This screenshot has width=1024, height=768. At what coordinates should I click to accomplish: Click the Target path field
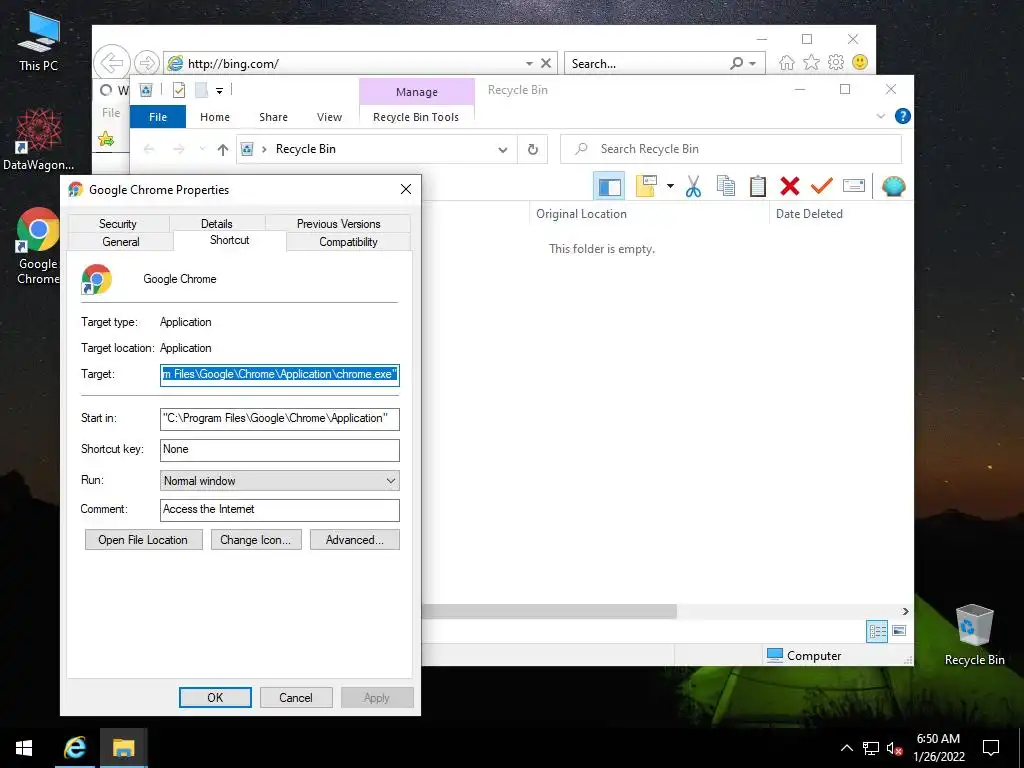point(280,375)
